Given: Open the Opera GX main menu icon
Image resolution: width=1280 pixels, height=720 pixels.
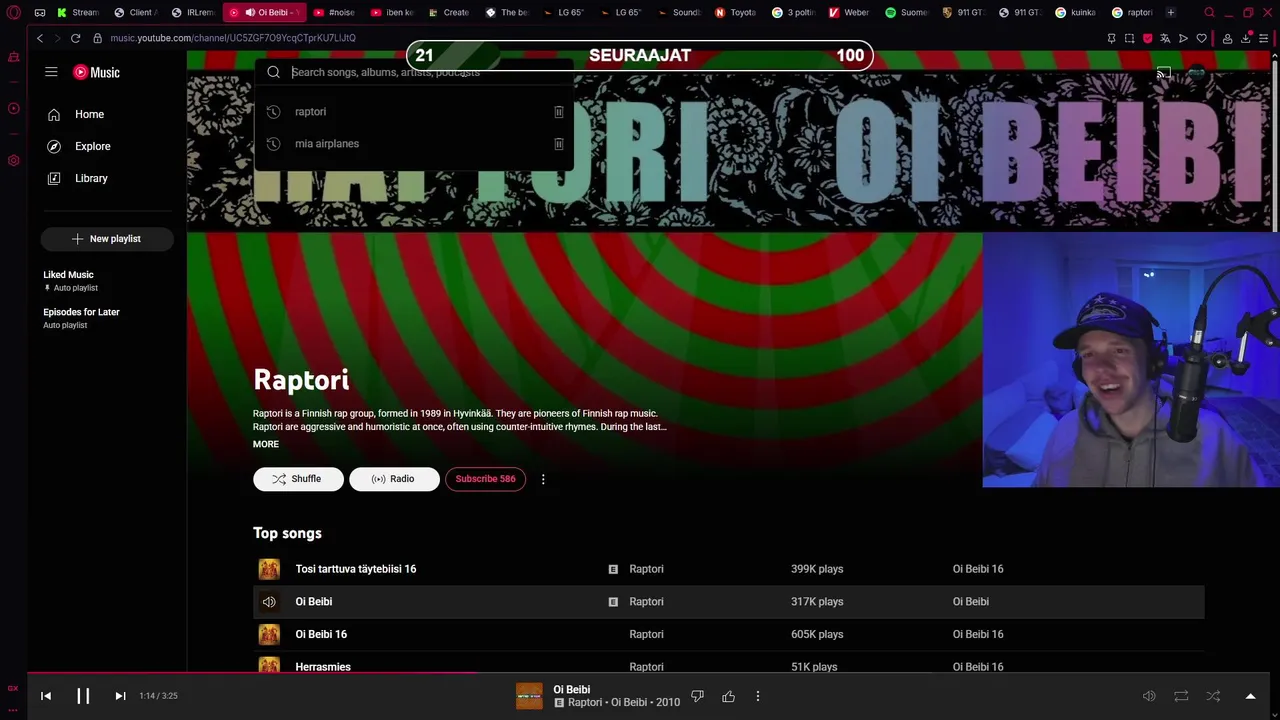Looking at the screenshot, I should [14, 12].
